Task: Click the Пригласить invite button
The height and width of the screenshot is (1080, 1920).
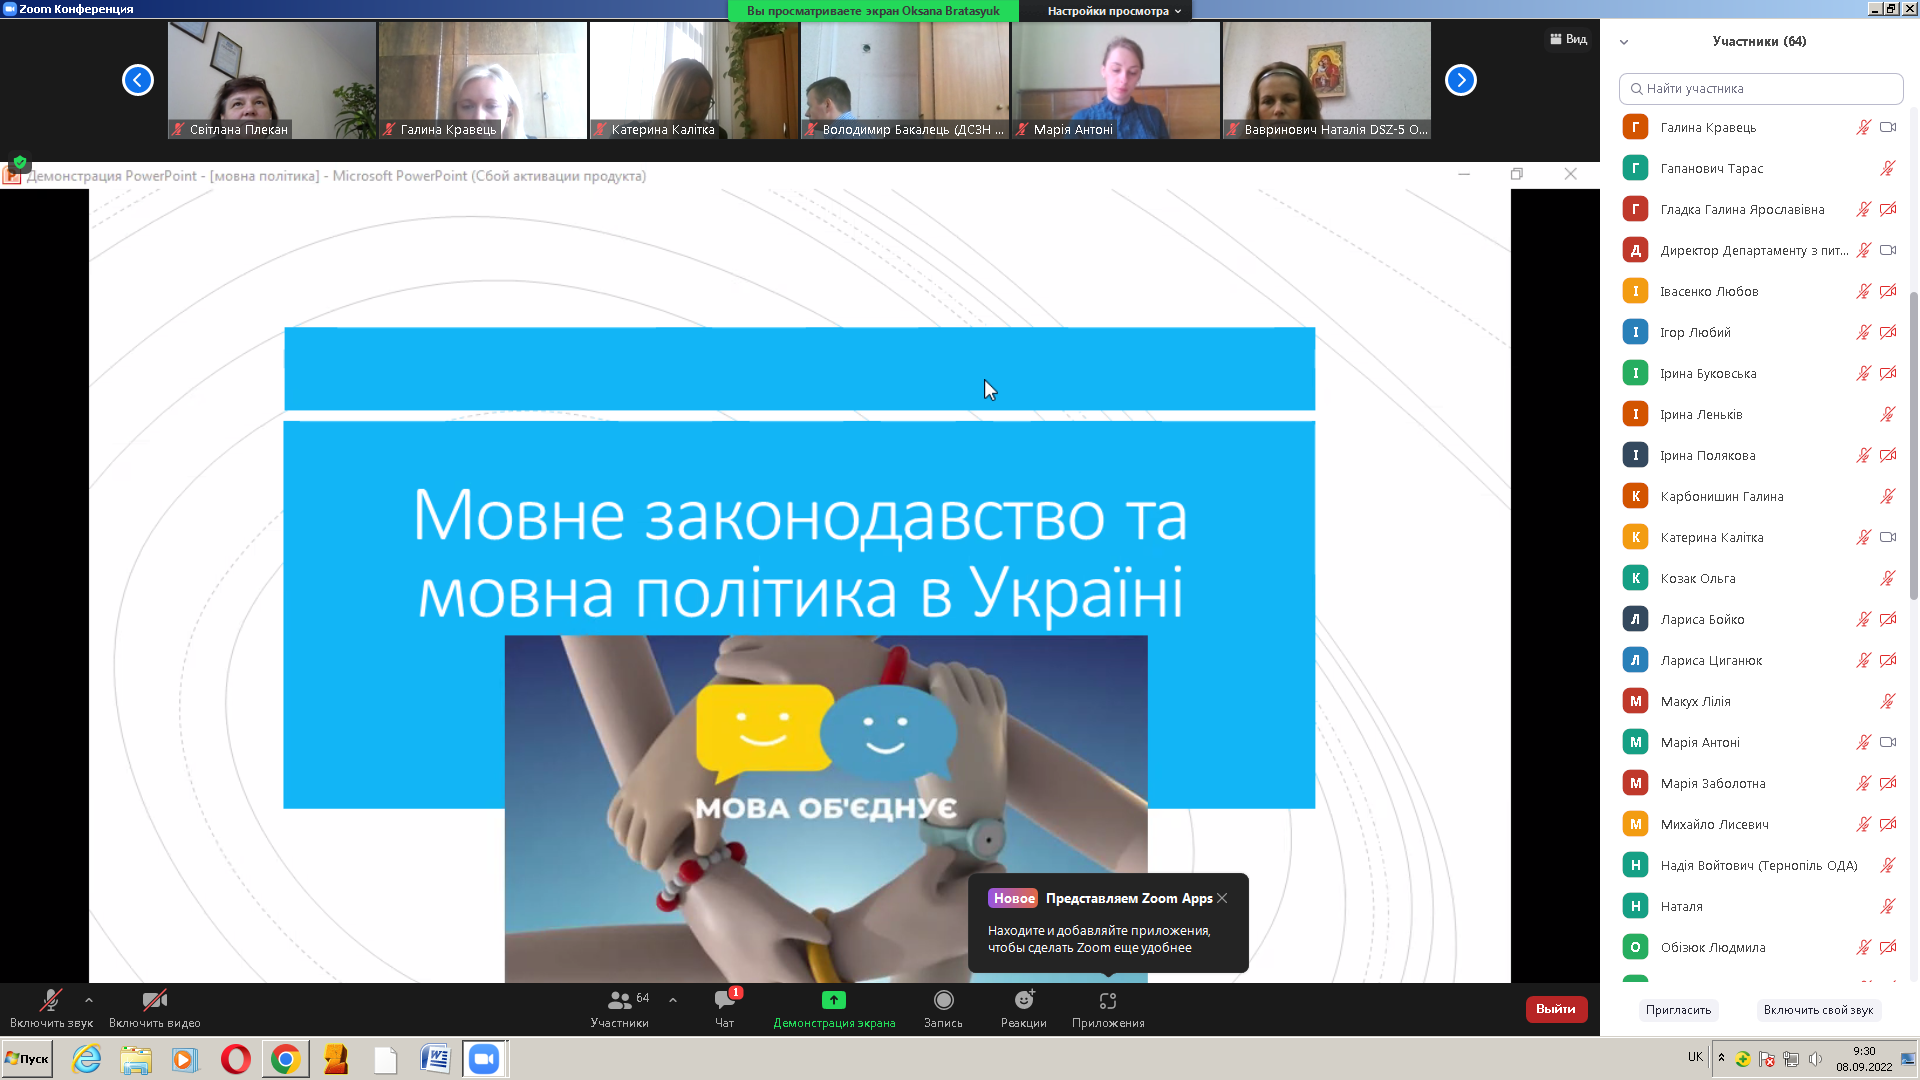Action: pos(1678,1010)
